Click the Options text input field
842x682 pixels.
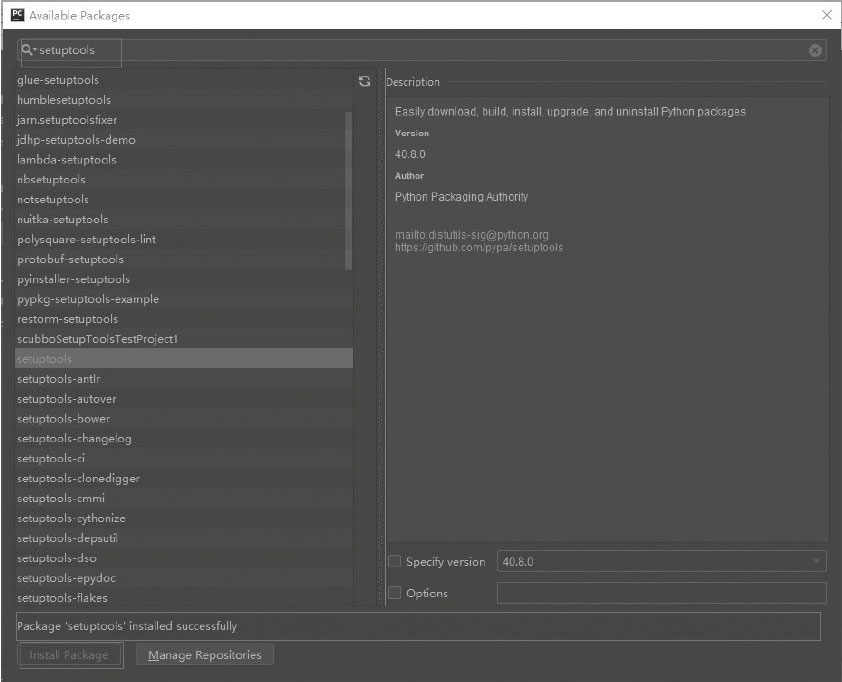pyautogui.click(x=661, y=593)
